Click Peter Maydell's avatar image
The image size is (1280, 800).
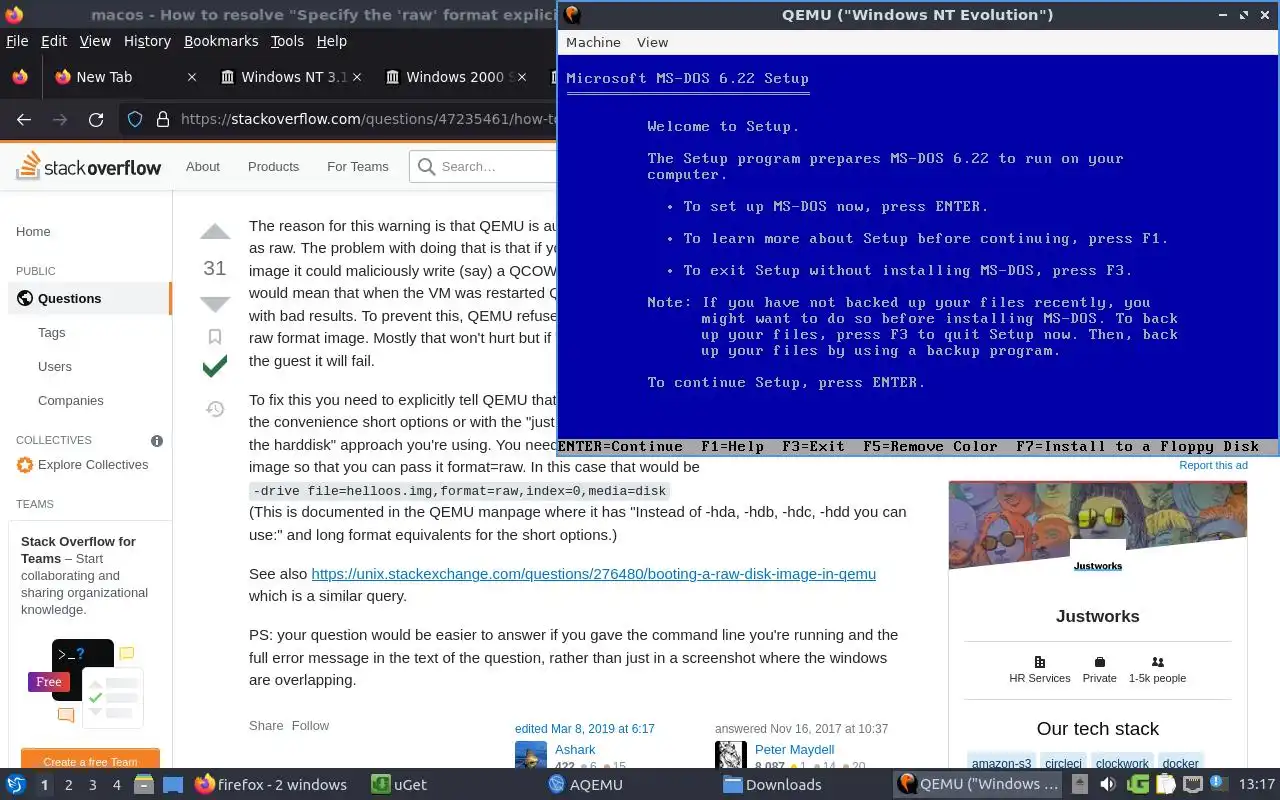[731, 755]
